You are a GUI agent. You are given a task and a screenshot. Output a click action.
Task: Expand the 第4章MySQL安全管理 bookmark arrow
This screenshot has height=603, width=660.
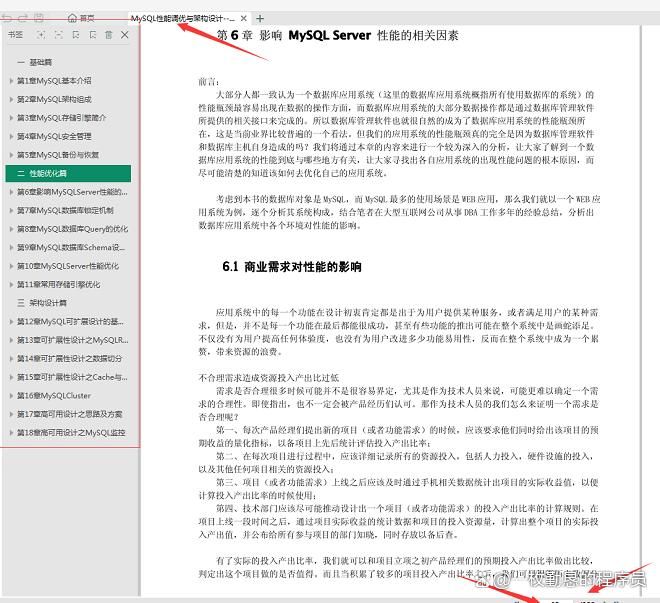point(11,136)
